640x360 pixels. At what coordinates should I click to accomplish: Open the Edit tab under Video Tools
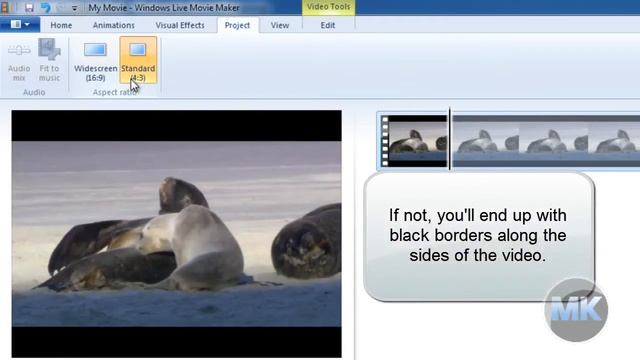328,25
